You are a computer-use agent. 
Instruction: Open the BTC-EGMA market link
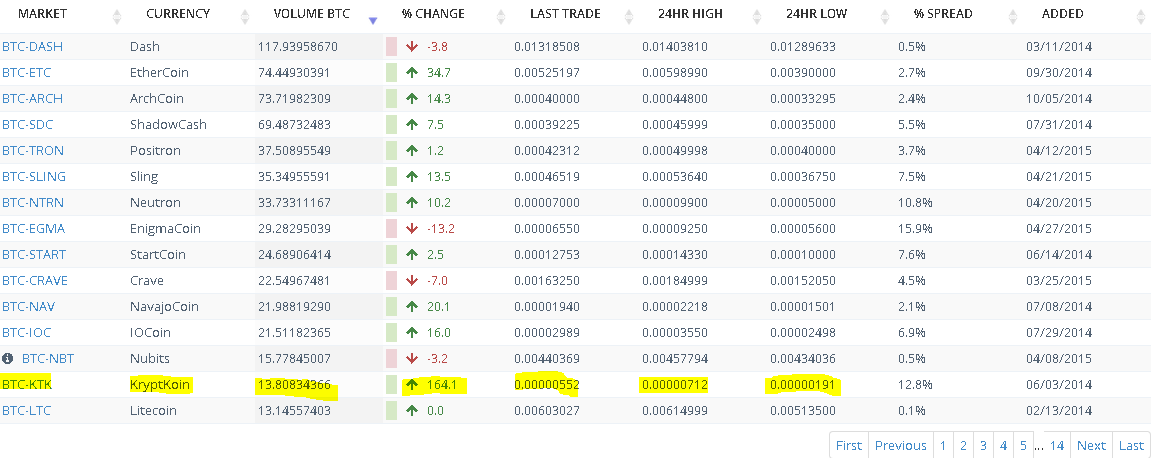33,229
